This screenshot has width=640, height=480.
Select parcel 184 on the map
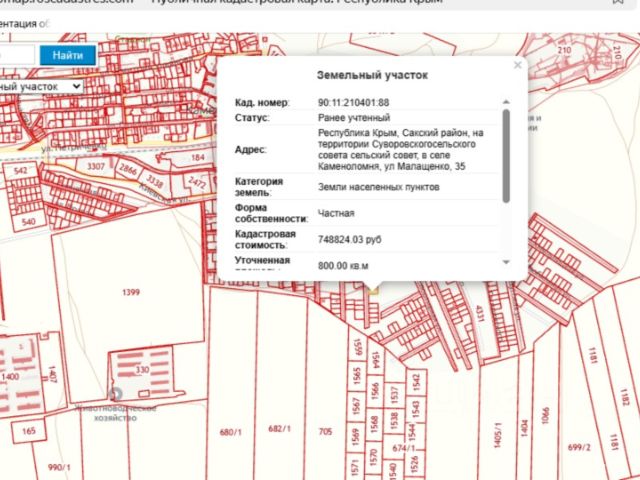tap(198, 158)
